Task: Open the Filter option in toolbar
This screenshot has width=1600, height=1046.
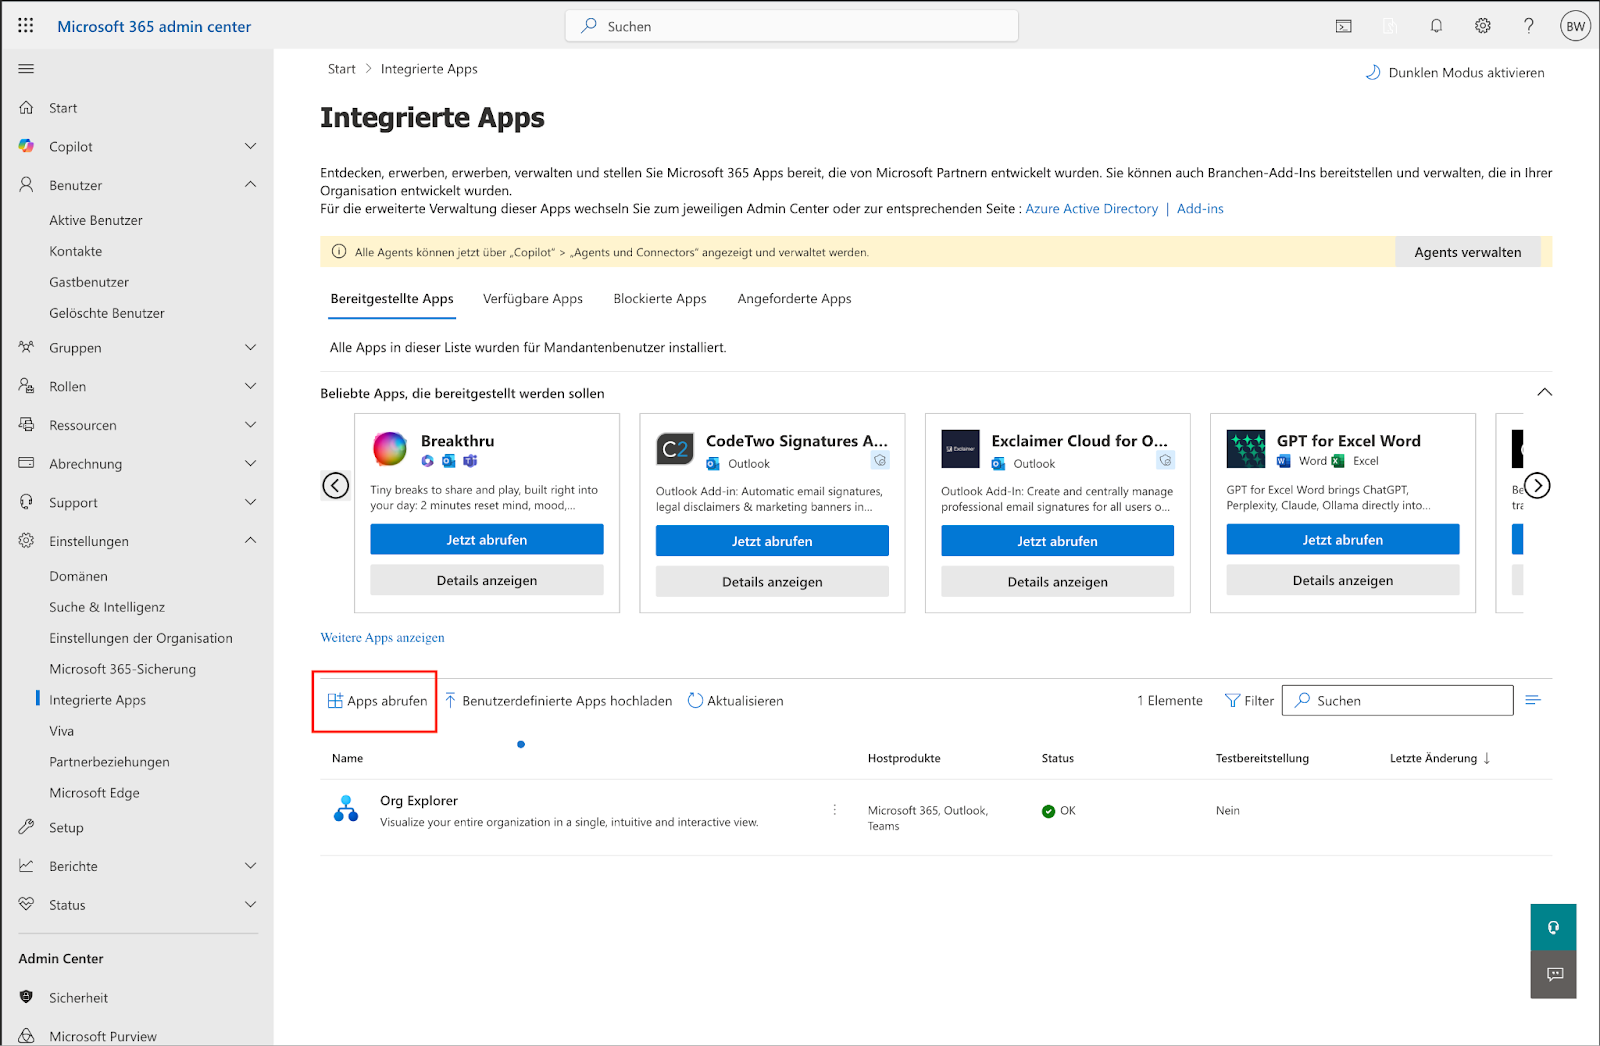Action: [1249, 701]
